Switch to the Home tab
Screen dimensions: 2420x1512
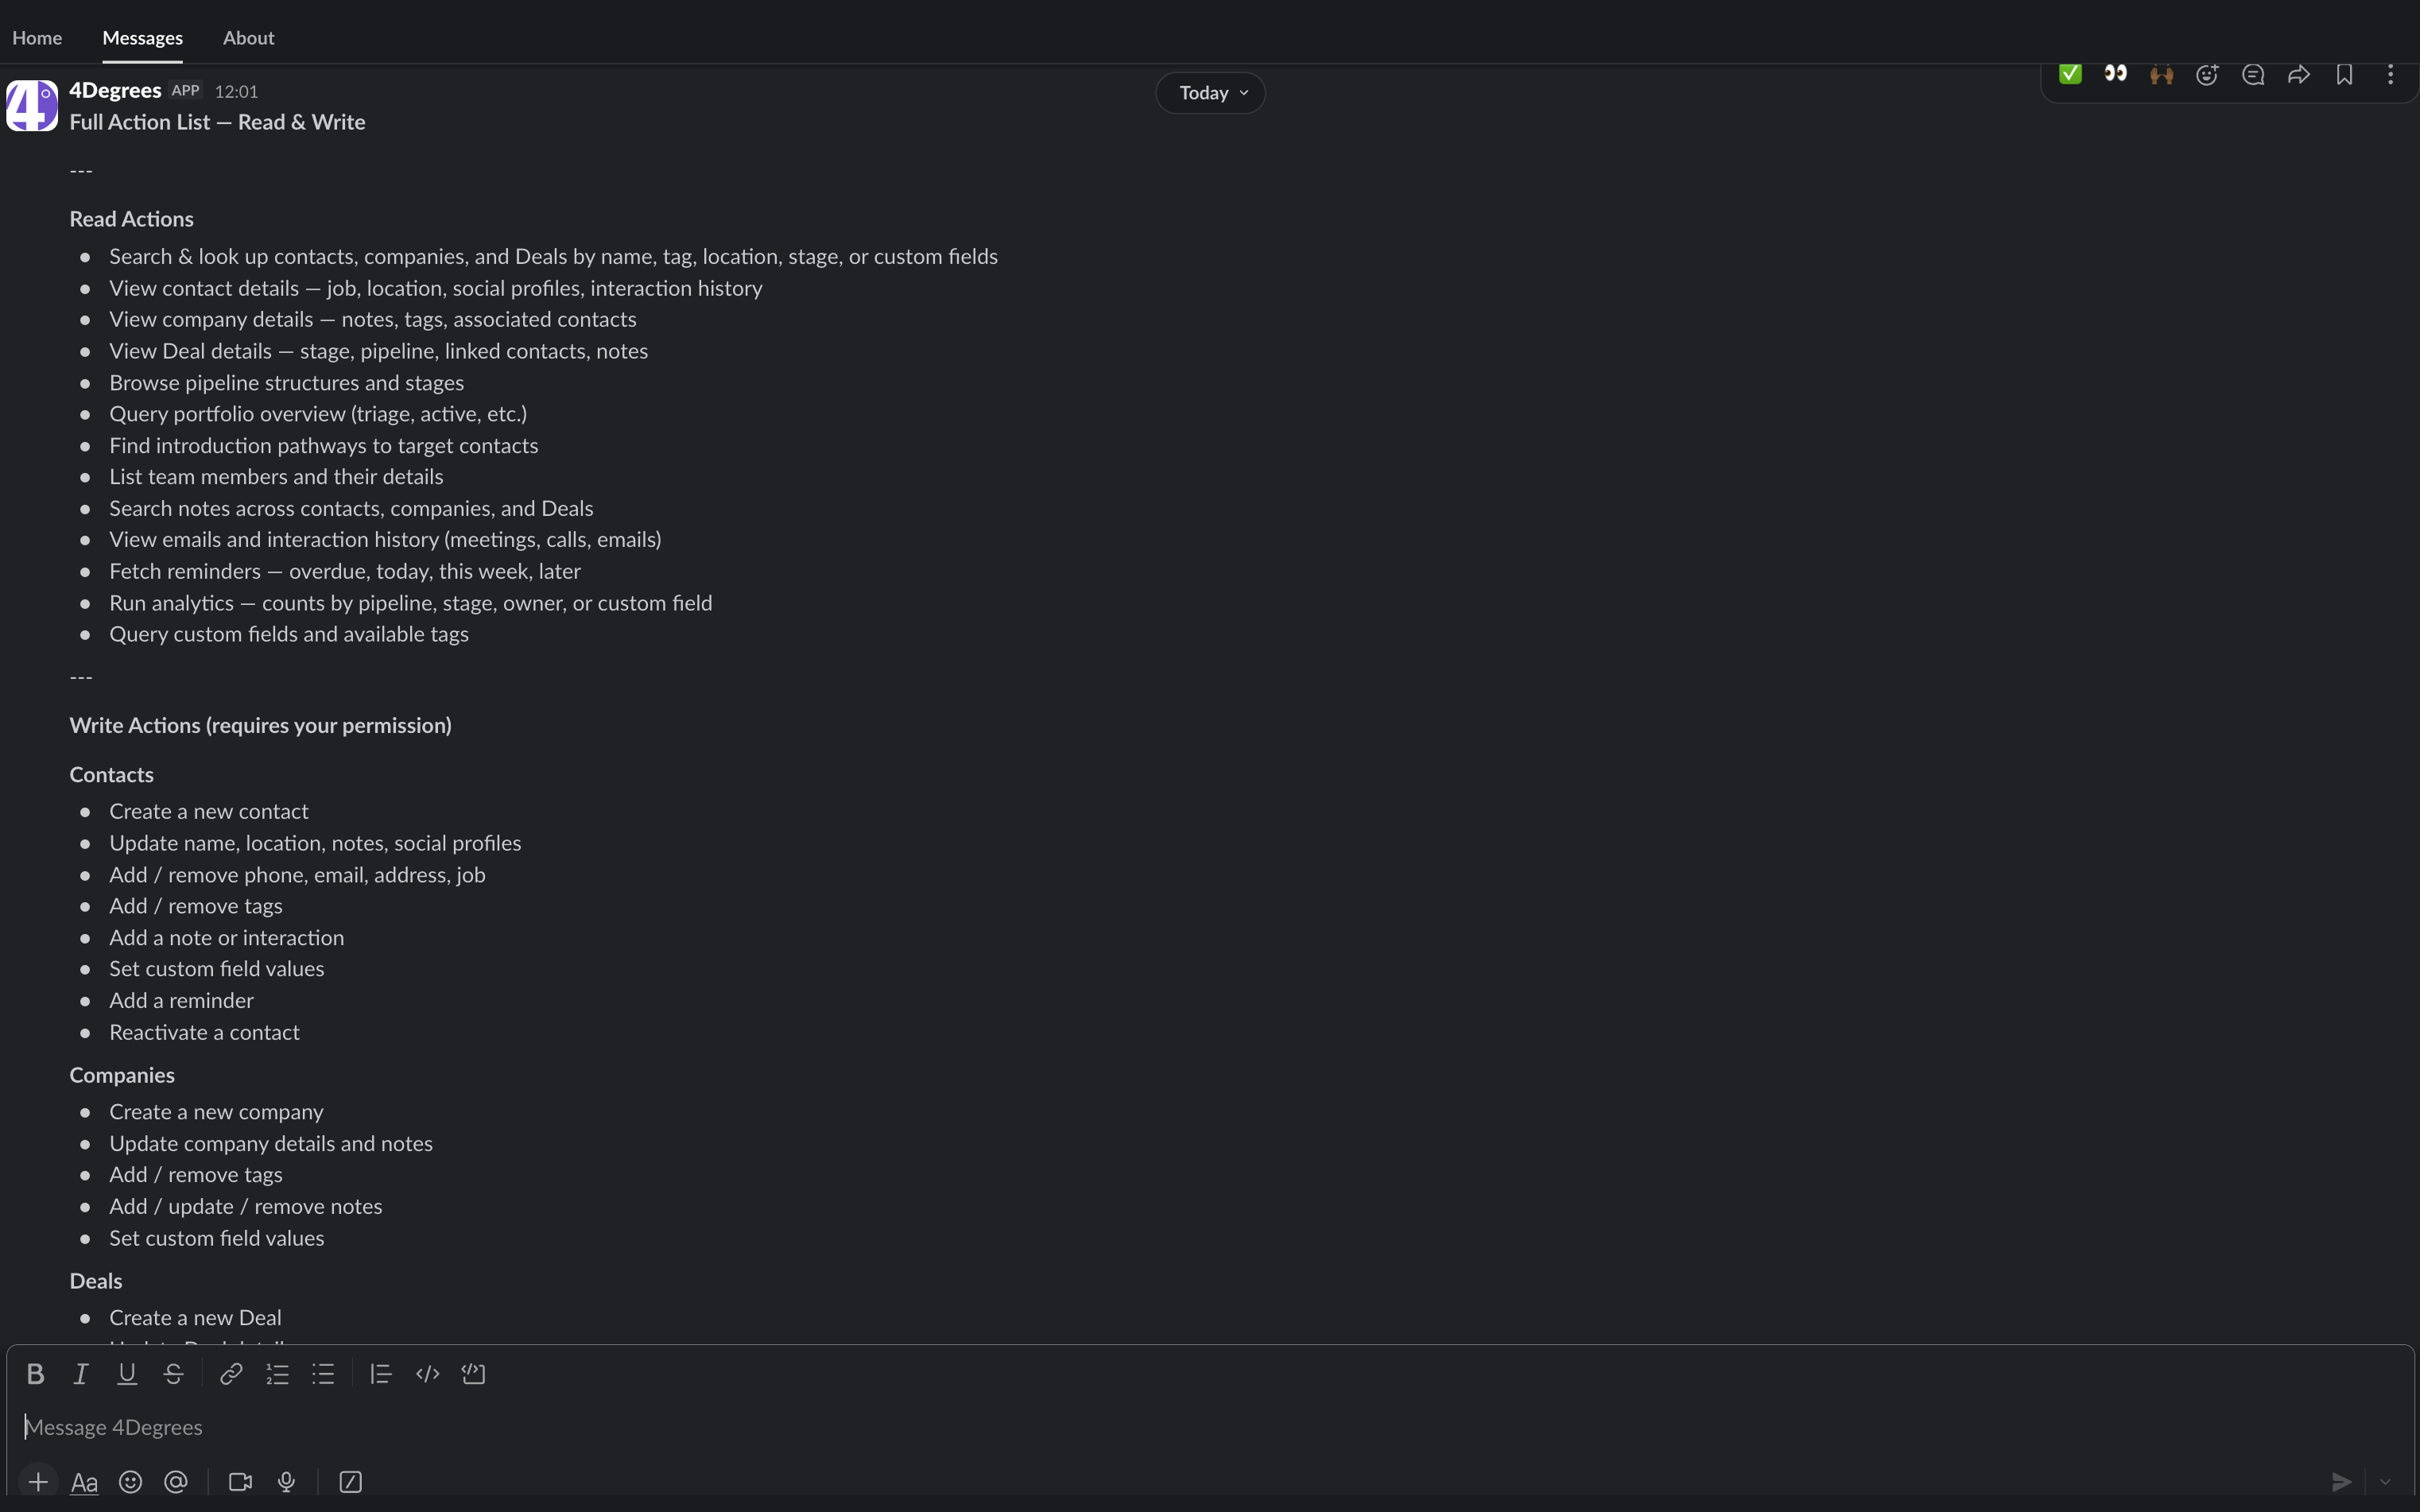coord(37,38)
